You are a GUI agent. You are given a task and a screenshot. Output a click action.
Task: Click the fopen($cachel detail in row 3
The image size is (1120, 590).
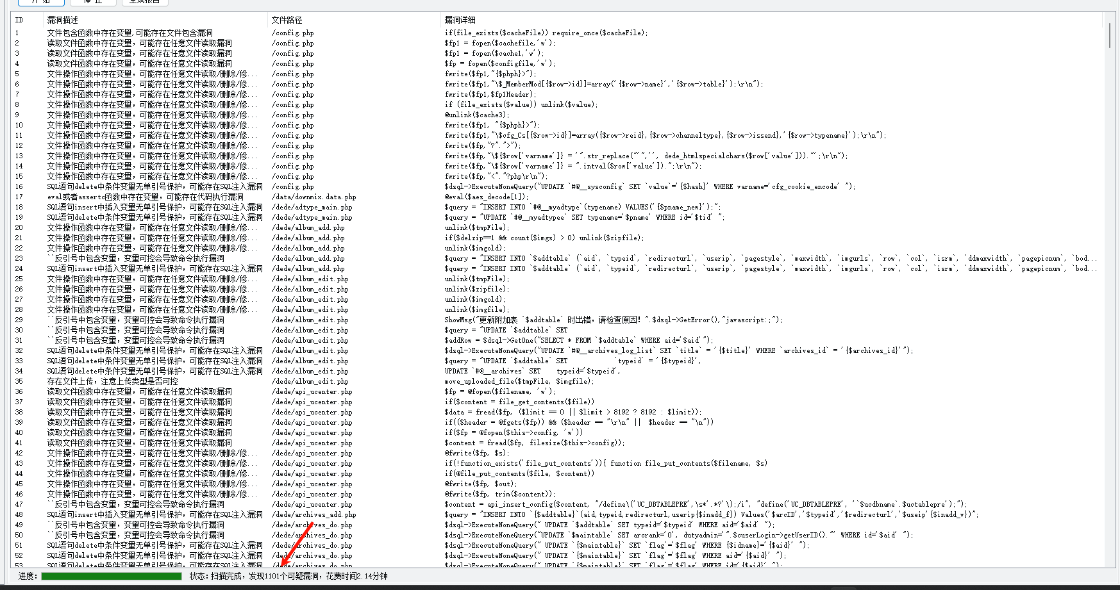(494, 54)
